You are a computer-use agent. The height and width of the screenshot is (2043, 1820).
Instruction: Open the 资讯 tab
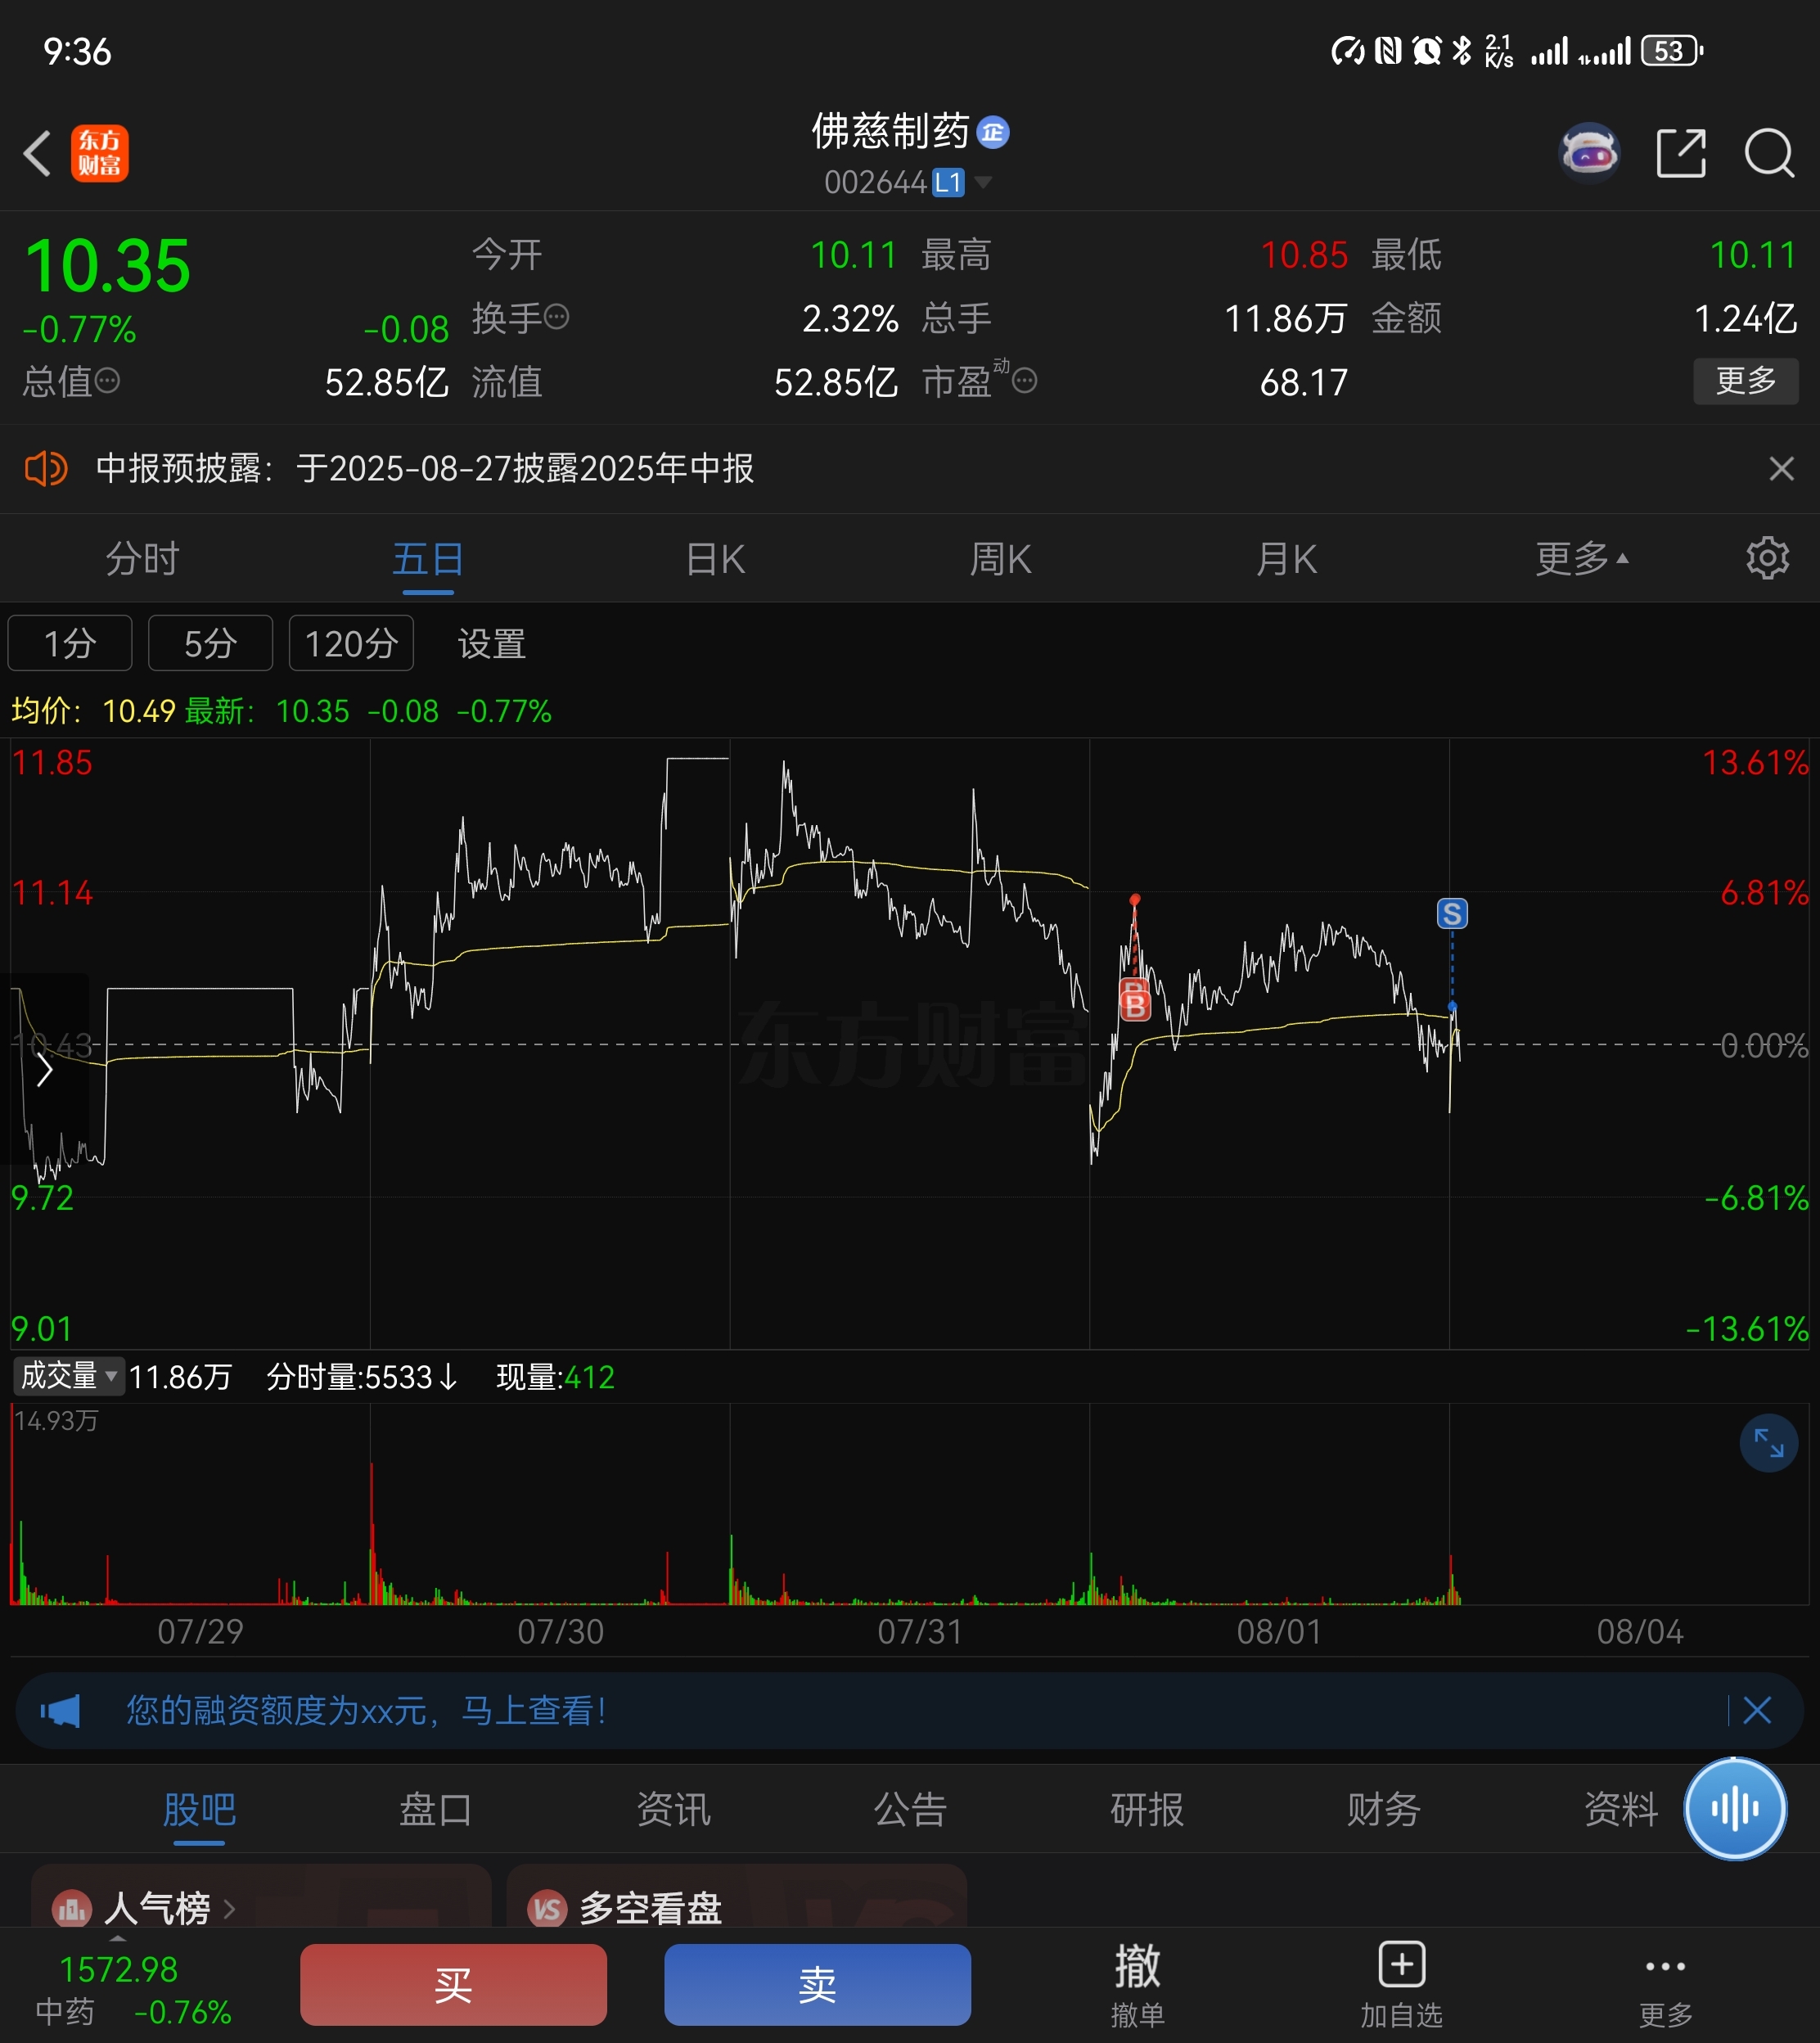tap(673, 1809)
